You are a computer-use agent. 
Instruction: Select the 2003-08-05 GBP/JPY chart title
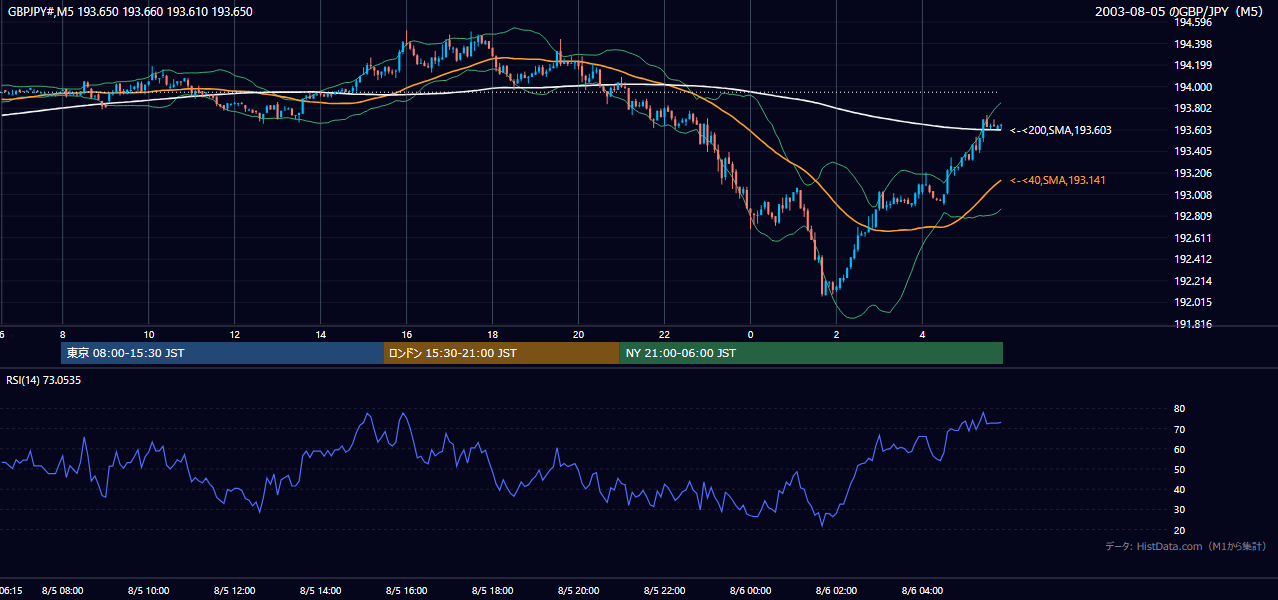[1180, 11]
